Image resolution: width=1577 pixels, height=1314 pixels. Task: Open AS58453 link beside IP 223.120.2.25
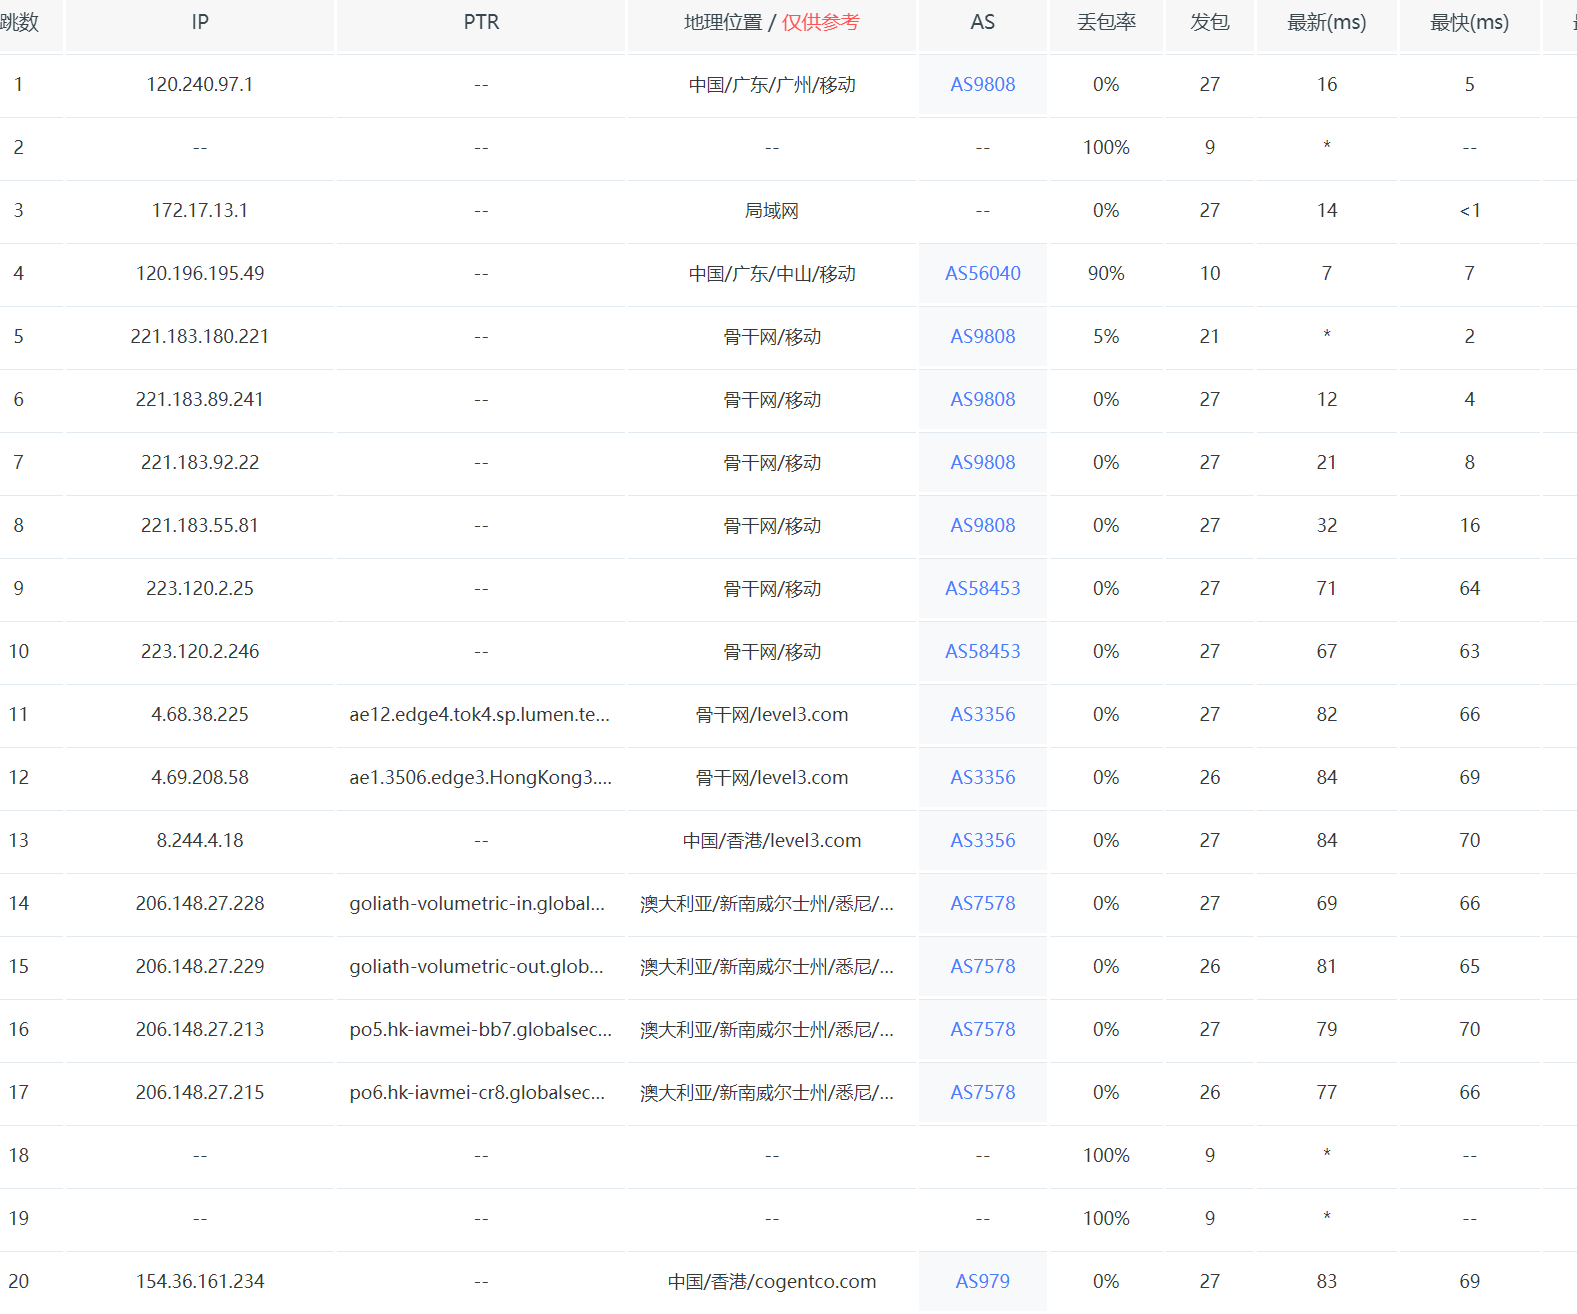982,588
